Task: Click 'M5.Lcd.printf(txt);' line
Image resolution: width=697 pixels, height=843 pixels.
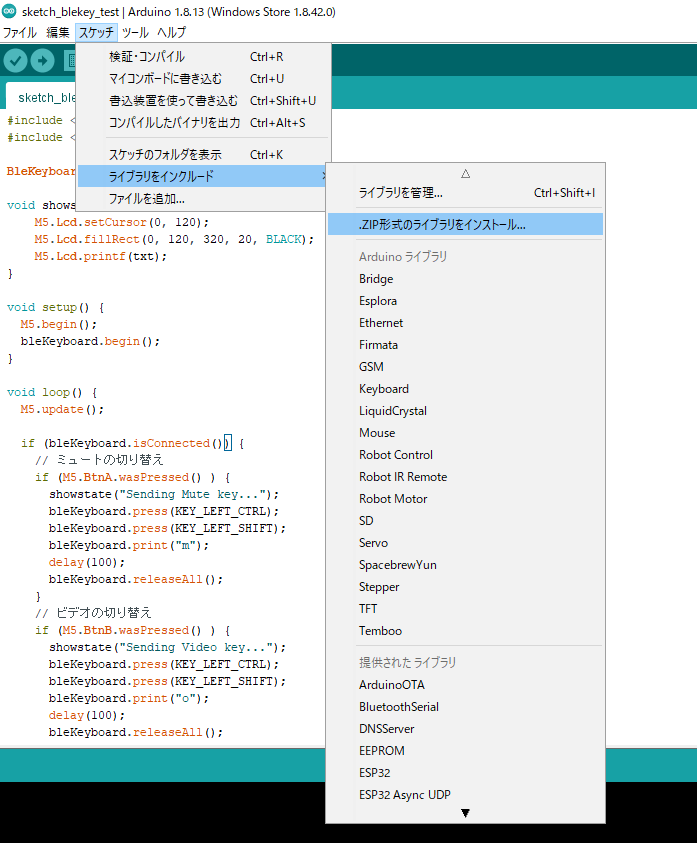Action: 101,256
